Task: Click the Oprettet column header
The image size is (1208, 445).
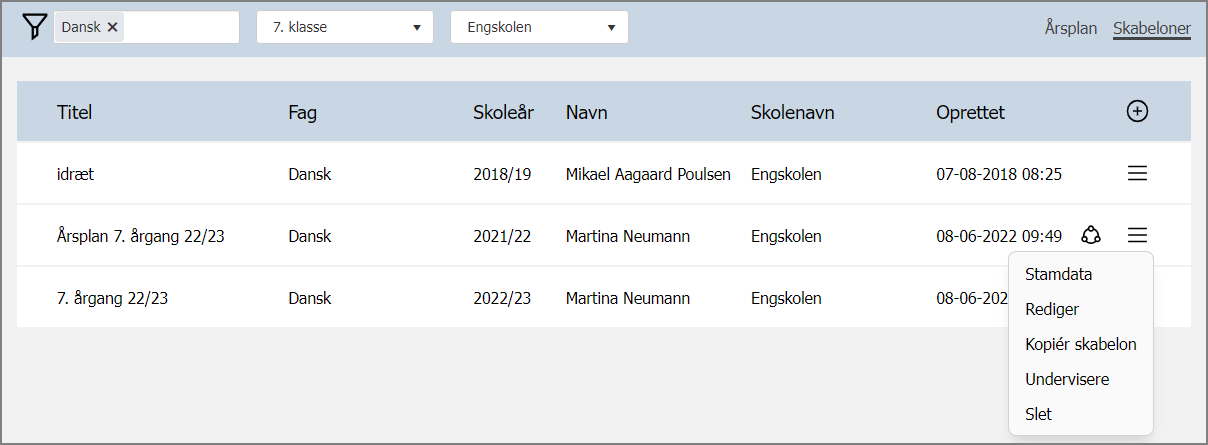Action: 970,112
